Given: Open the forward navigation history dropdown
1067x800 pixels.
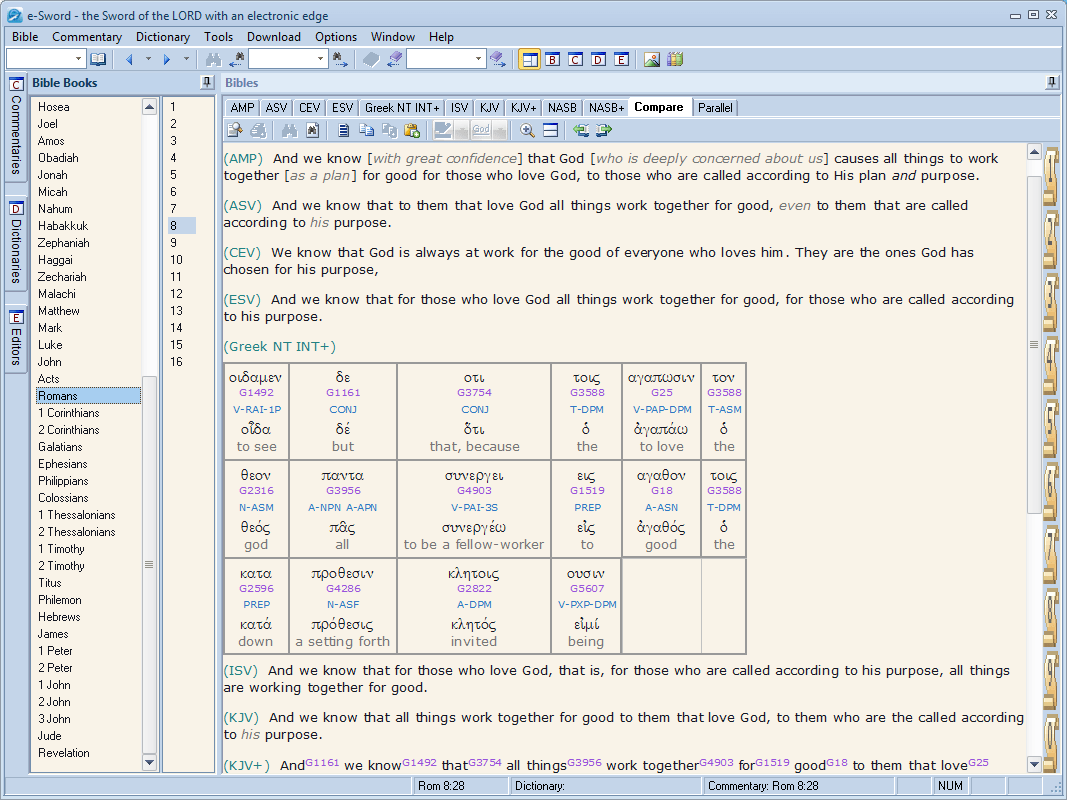Looking at the screenshot, I should [185, 59].
